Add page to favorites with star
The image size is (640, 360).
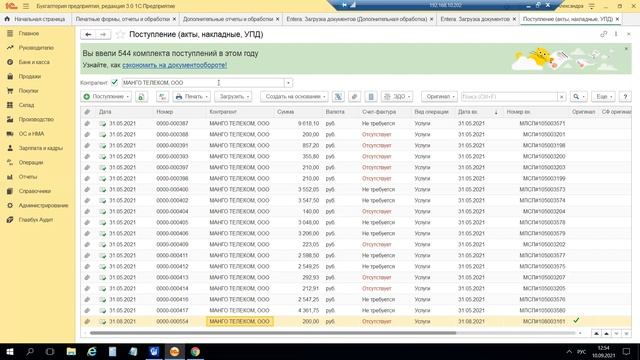(x=120, y=35)
